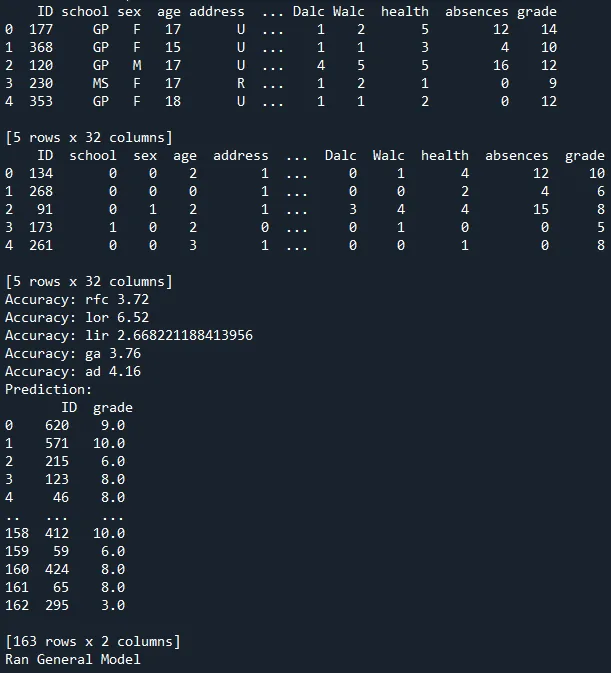Click the 'R' address value
This screenshot has height=673, width=611.
[x=241, y=83]
